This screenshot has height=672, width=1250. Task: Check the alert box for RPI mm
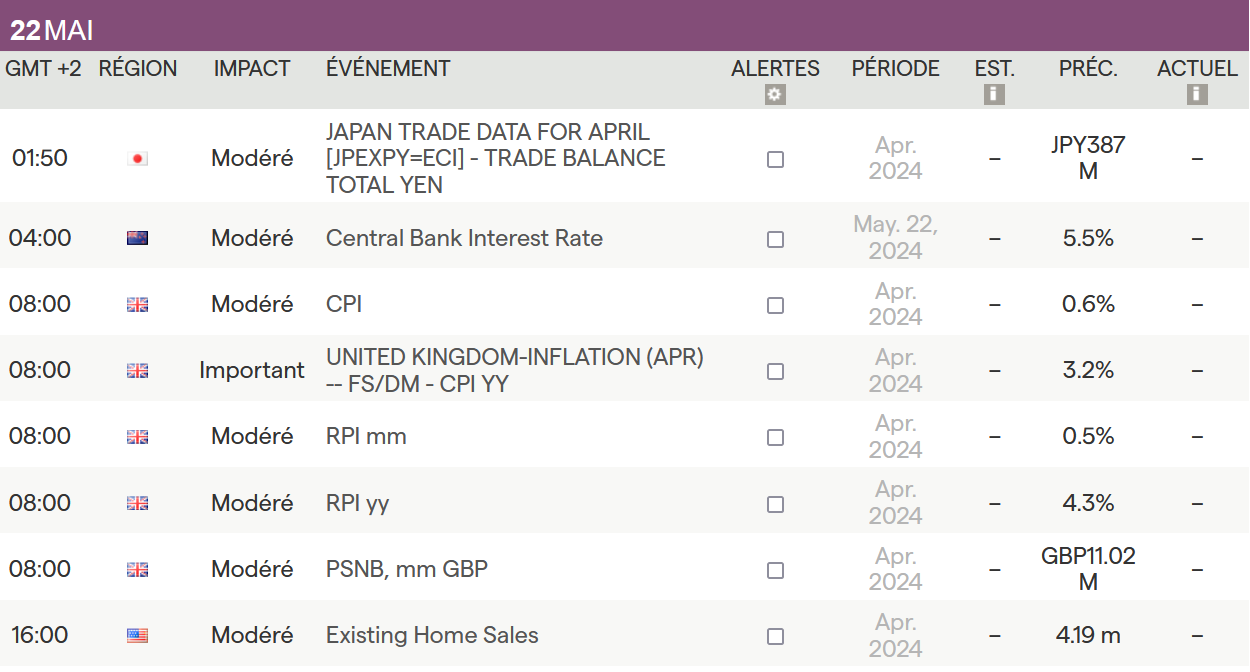pyautogui.click(x=775, y=438)
